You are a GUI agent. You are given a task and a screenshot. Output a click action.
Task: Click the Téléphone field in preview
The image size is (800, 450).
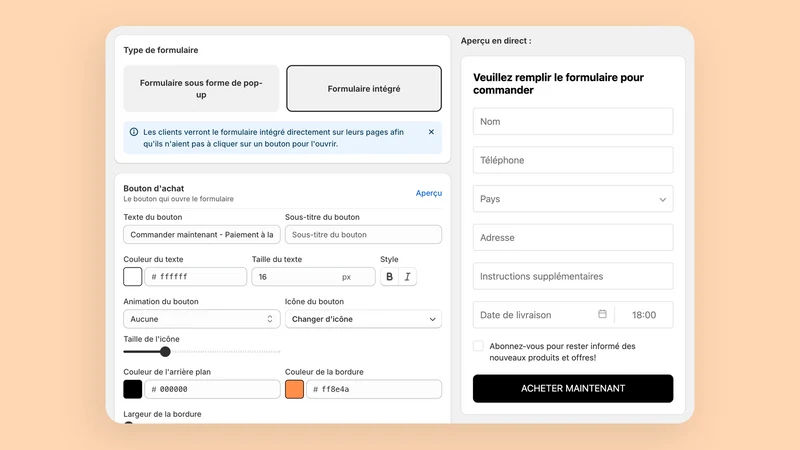pos(573,160)
